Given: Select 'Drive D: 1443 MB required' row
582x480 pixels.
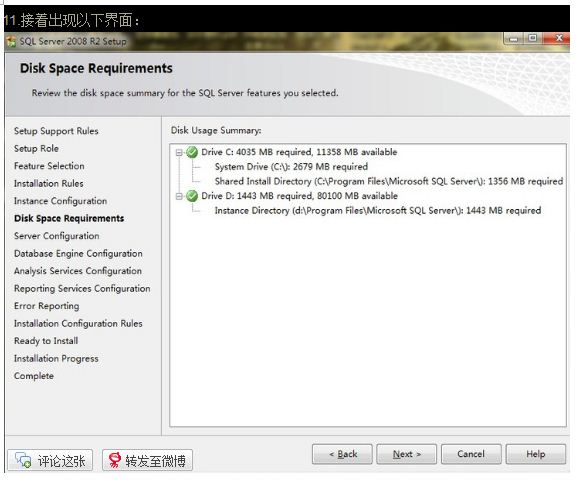Looking at the screenshot, I should pos(299,196).
